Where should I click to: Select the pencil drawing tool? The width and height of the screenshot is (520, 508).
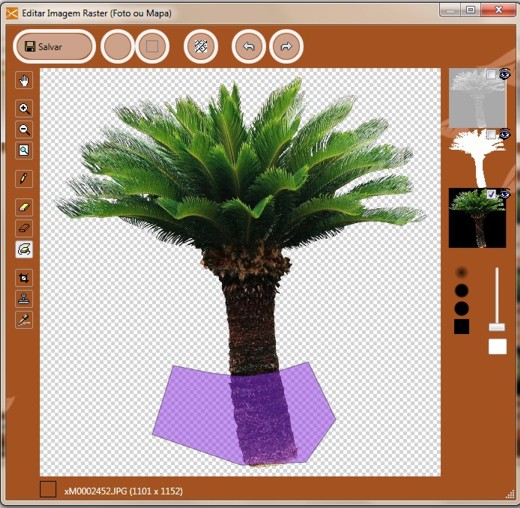24,179
